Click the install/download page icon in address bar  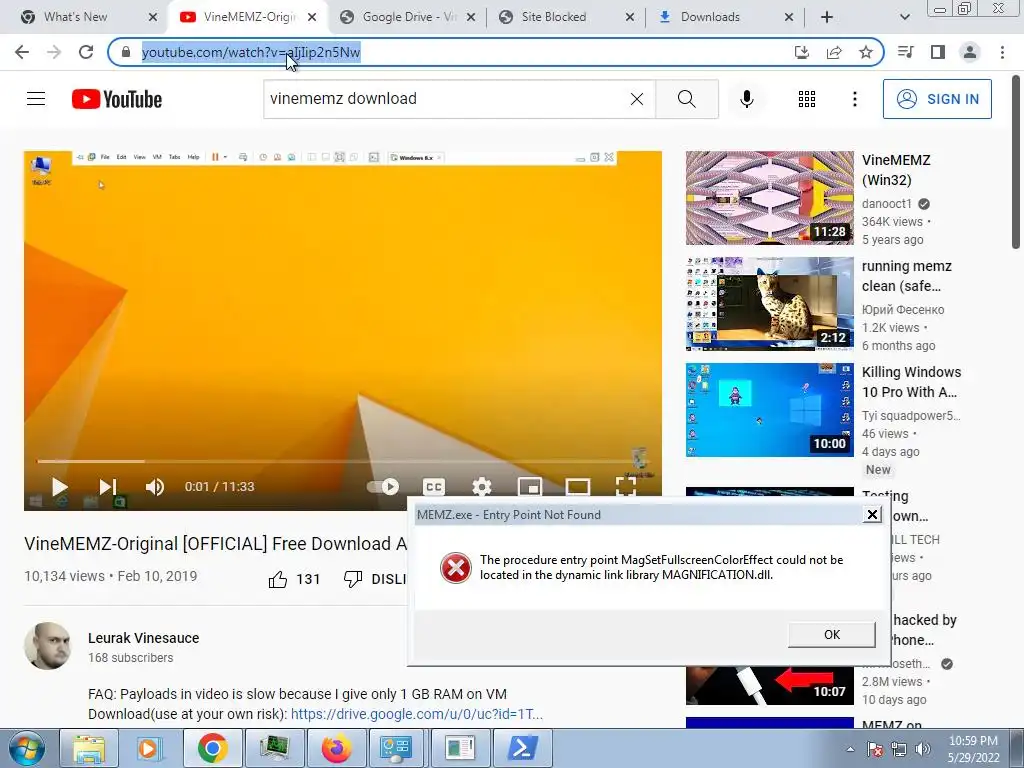[802, 52]
